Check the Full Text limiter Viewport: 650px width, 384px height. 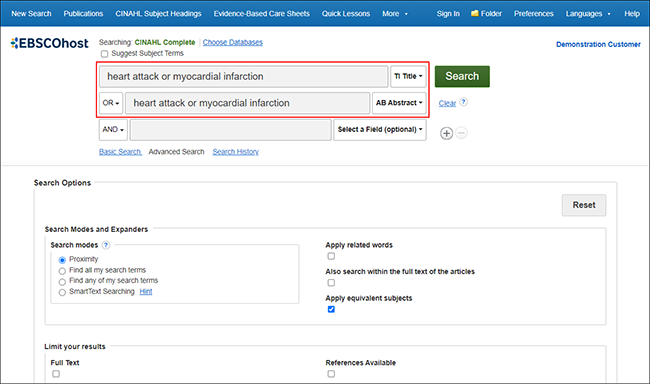point(56,374)
